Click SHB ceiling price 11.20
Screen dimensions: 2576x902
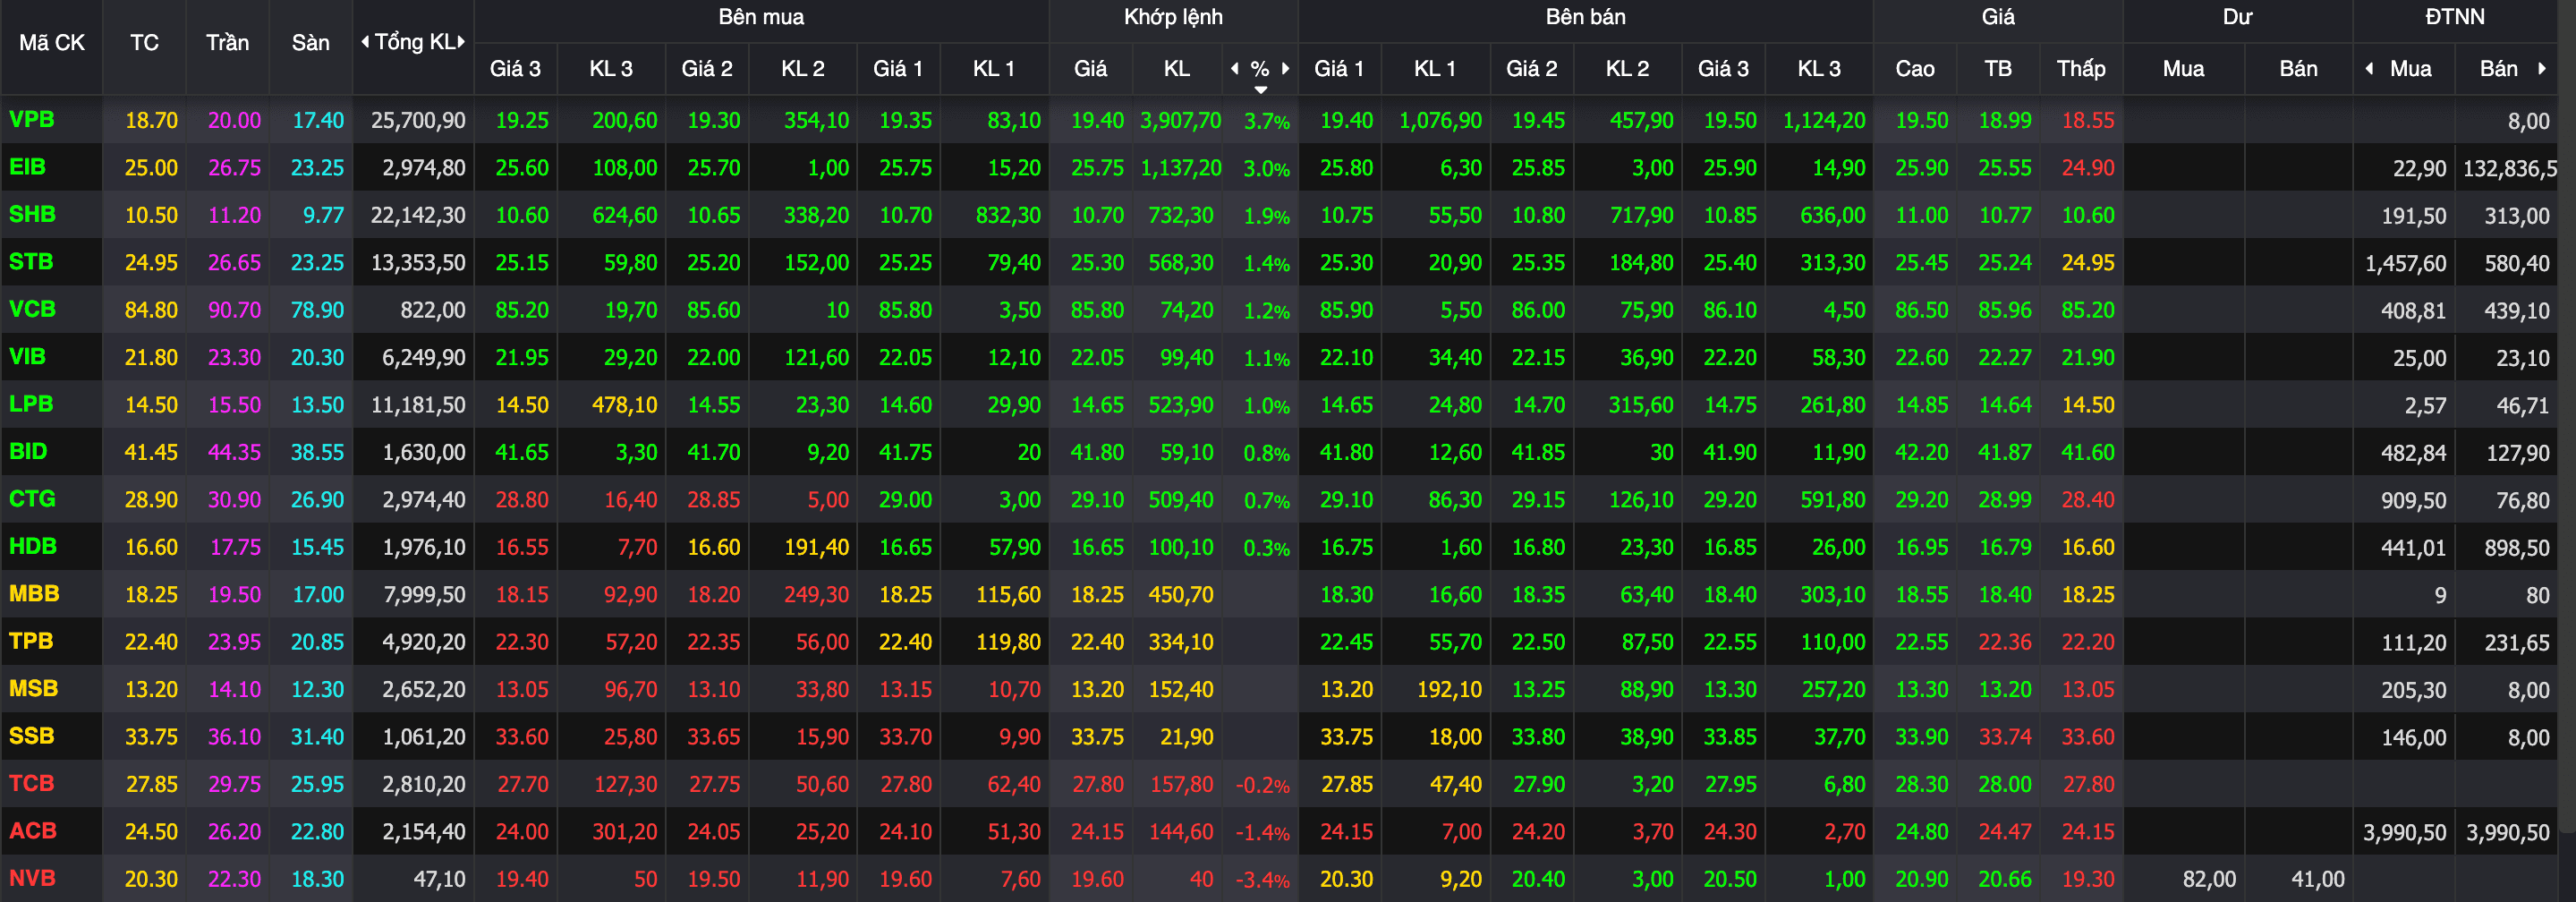234,216
